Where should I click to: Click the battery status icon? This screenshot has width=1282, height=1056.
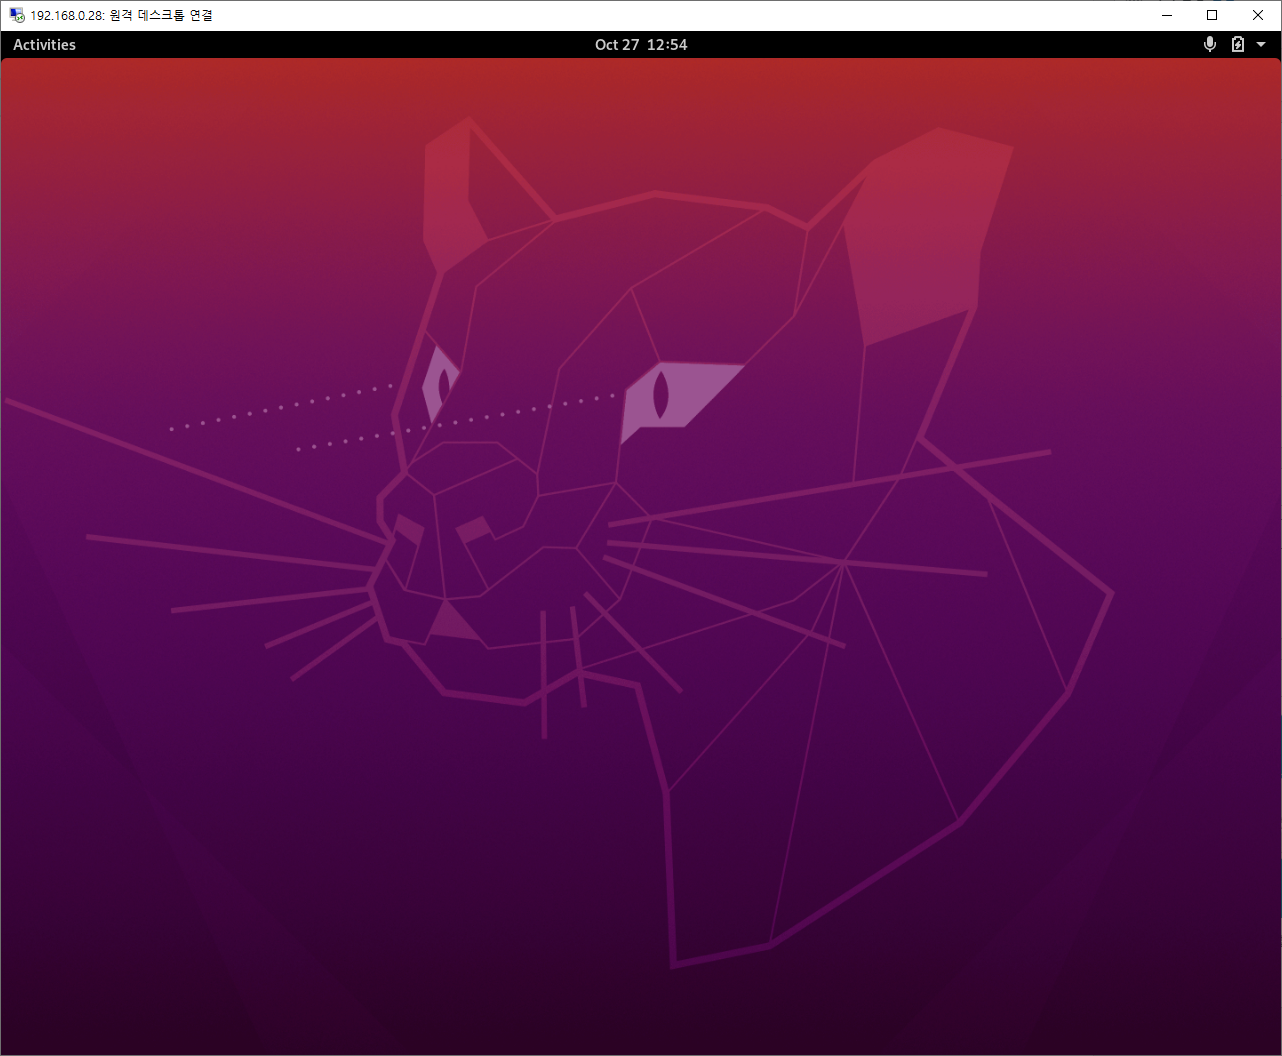1238,44
